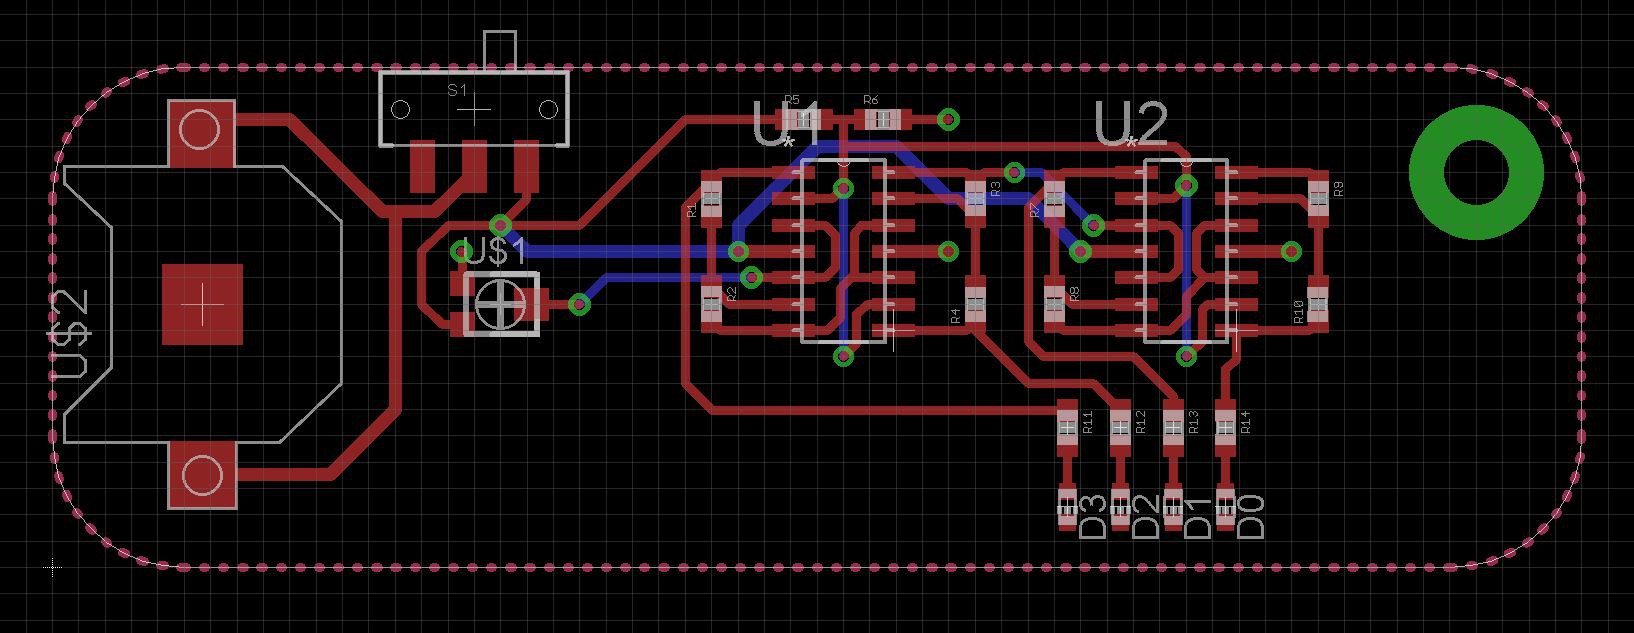
Task: Click the via right of resistor R6
Action: click(948, 120)
